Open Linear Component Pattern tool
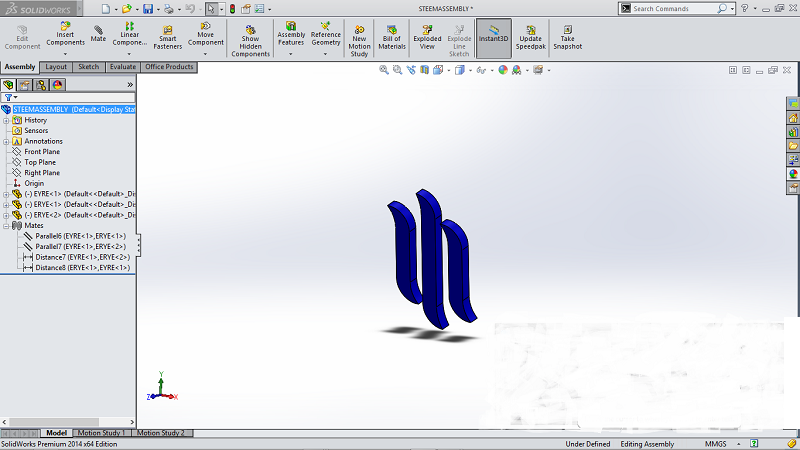800x450 pixels. point(130,35)
